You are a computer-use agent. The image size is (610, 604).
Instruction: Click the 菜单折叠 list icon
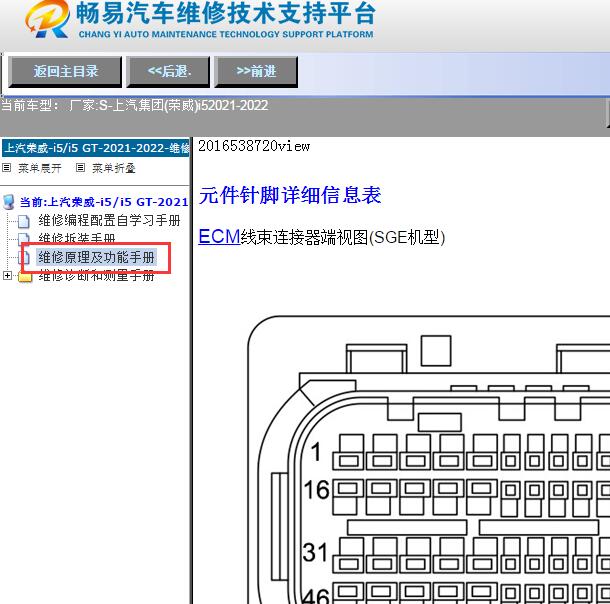coord(80,168)
